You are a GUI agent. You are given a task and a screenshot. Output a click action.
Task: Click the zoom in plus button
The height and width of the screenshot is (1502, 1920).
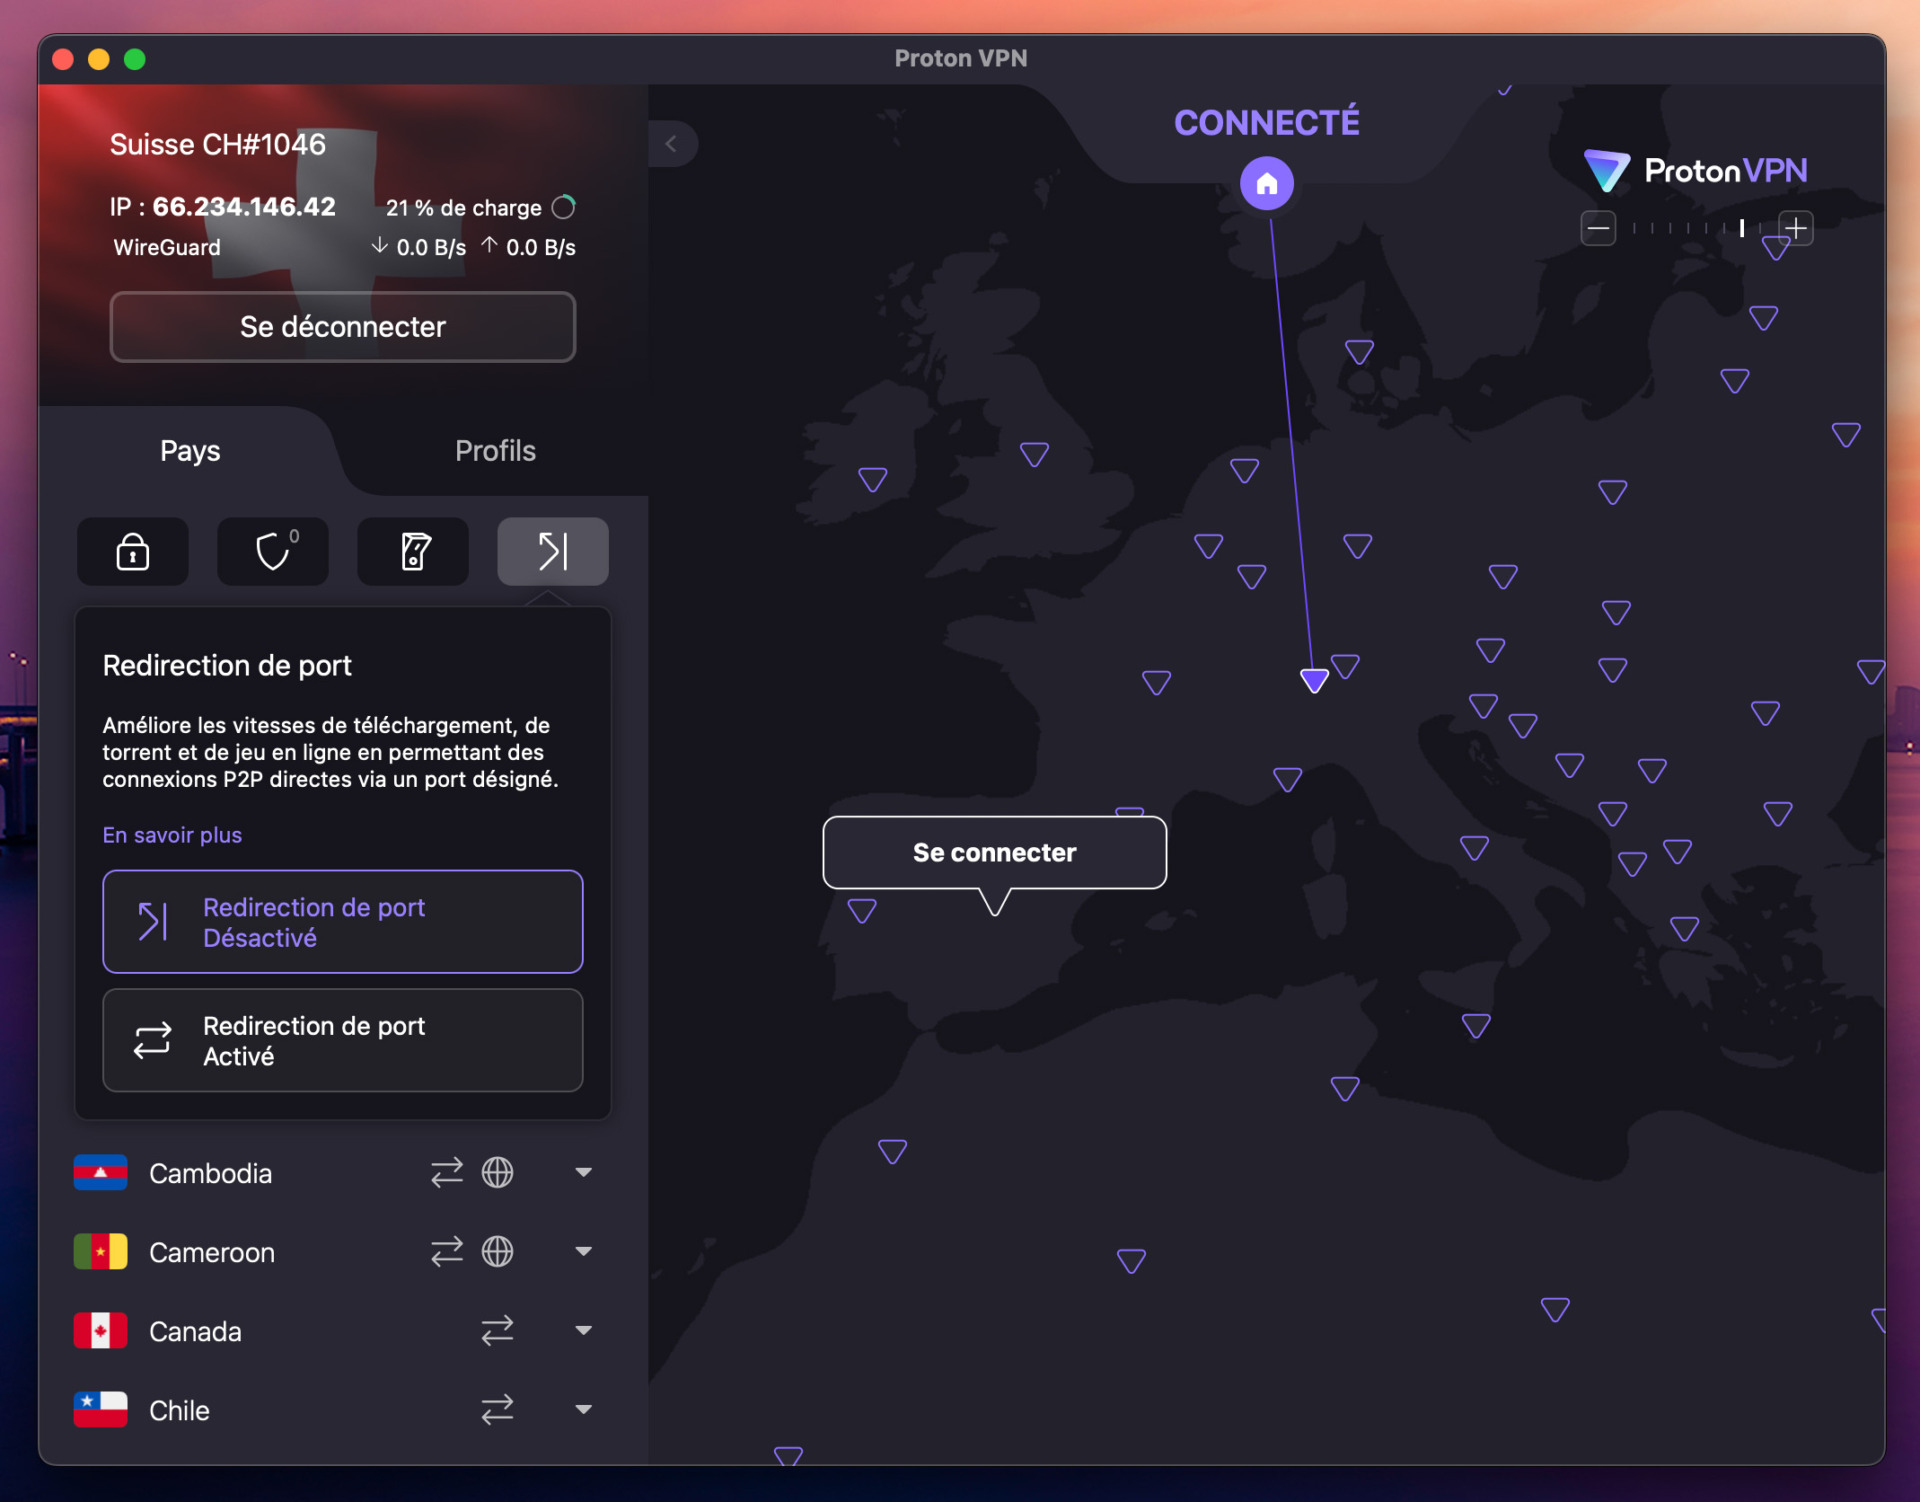tap(1796, 229)
